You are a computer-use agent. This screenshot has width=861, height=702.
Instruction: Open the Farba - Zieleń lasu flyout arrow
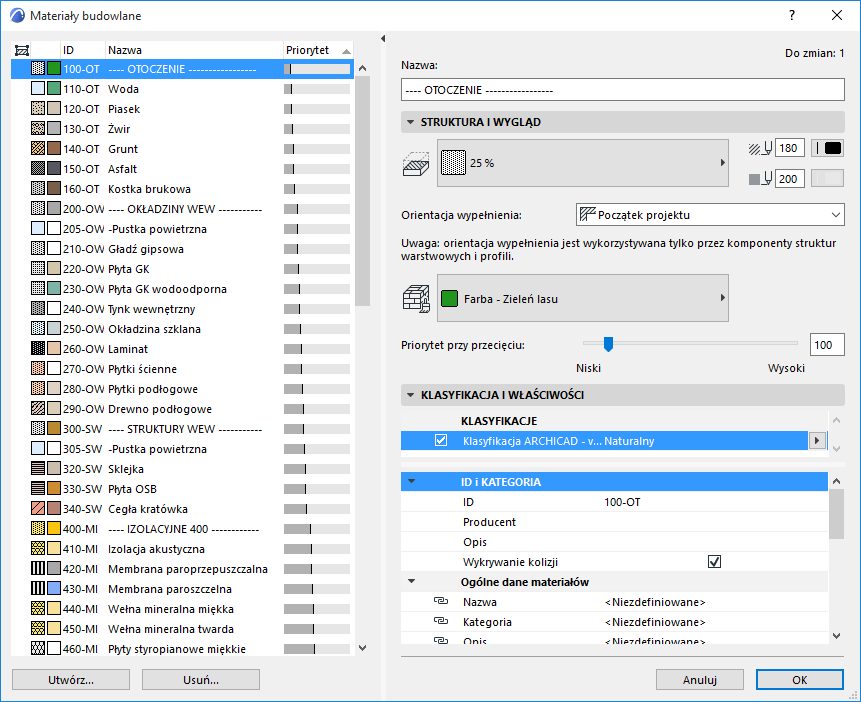pos(723,298)
